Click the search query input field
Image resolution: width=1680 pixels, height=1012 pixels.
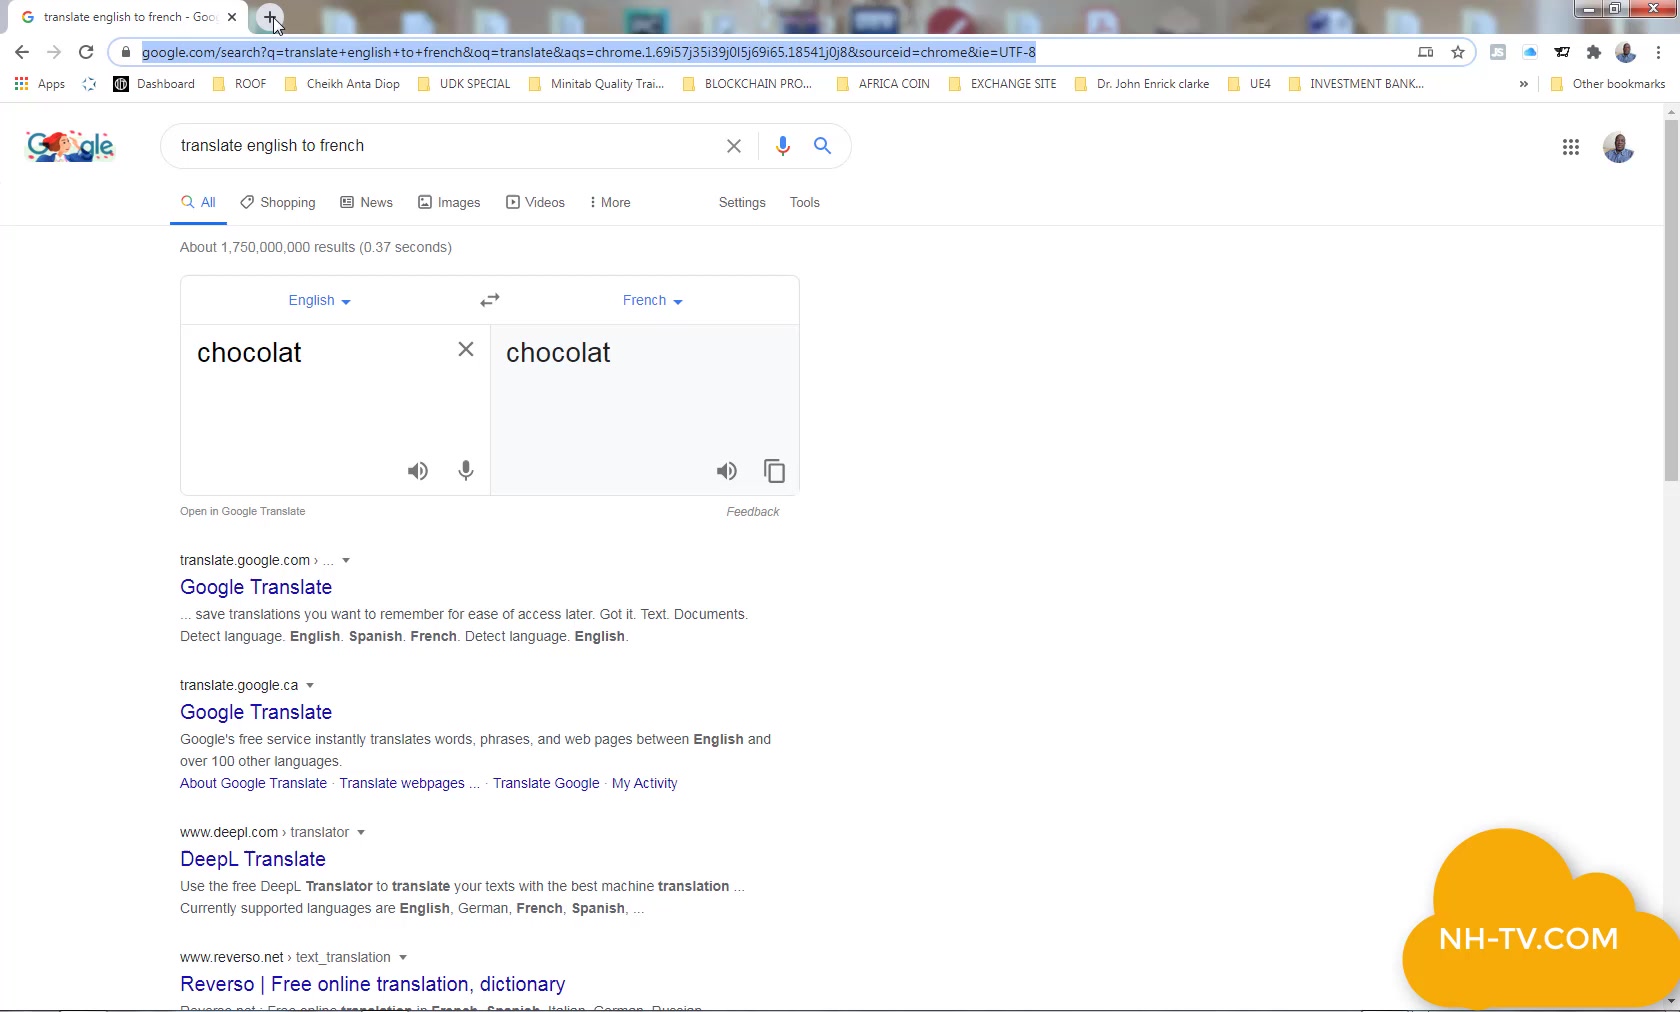coord(445,146)
